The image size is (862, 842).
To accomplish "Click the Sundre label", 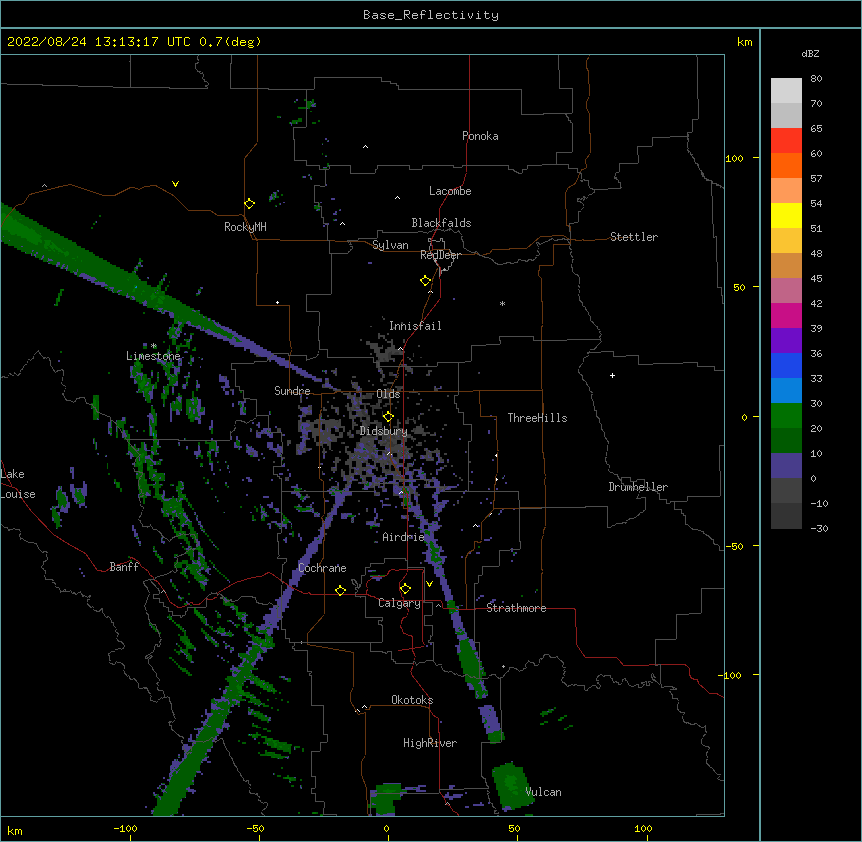I will [292, 391].
